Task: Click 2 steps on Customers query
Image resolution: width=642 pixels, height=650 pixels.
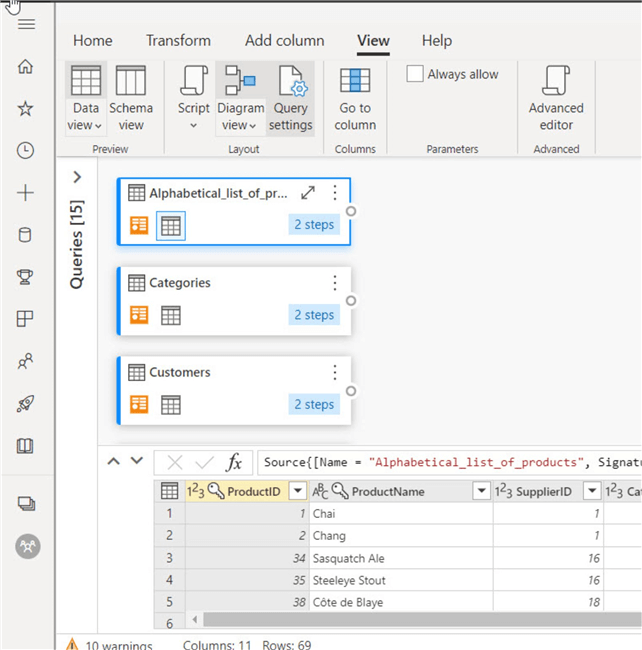Action: (x=313, y=404)
